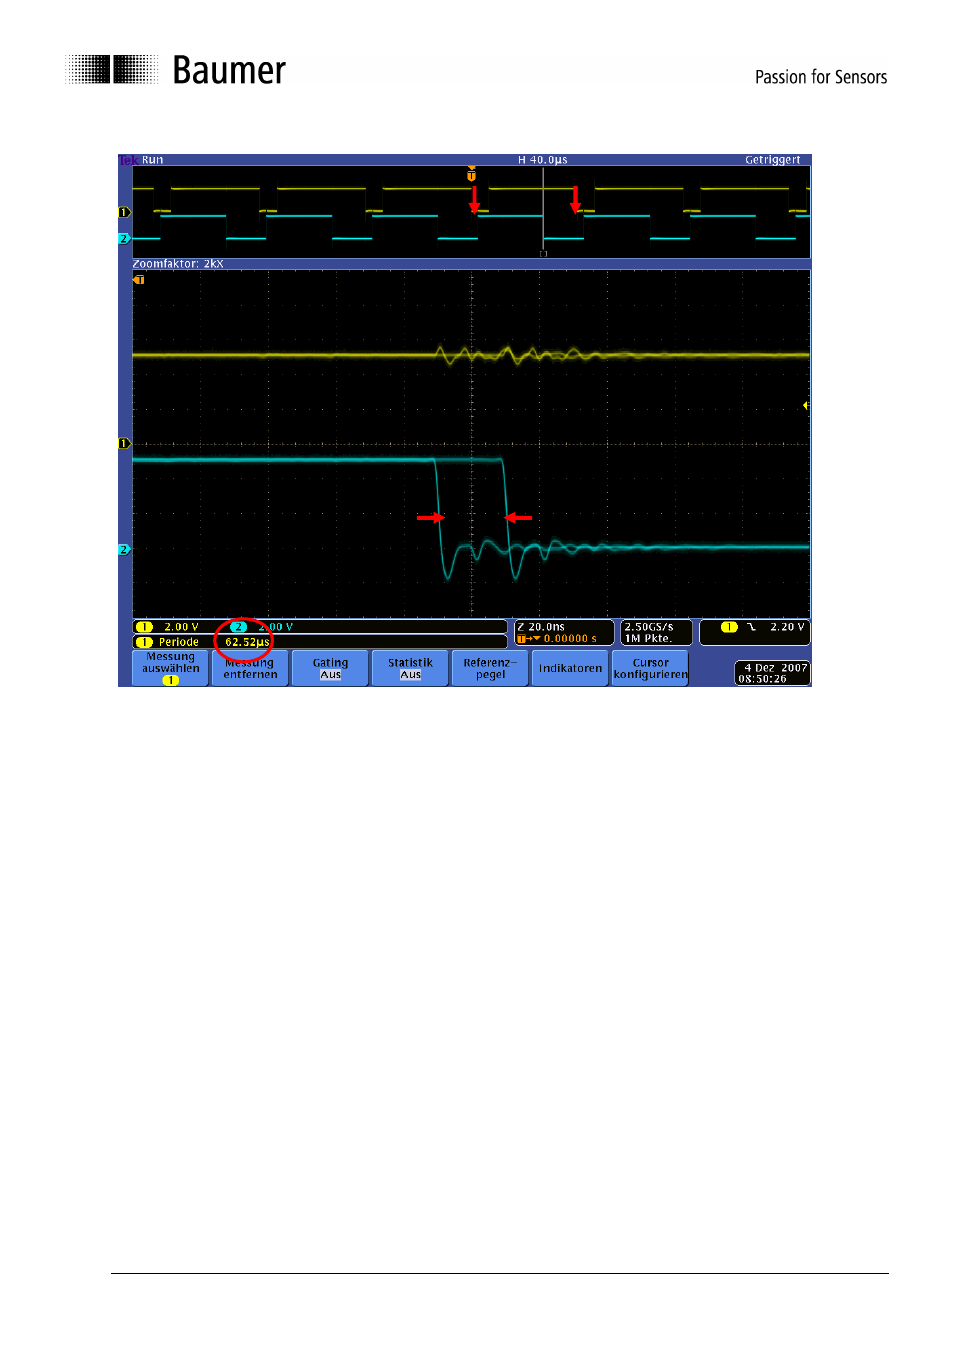Click the 4 Dez 2007 date readout

[776, 668]
